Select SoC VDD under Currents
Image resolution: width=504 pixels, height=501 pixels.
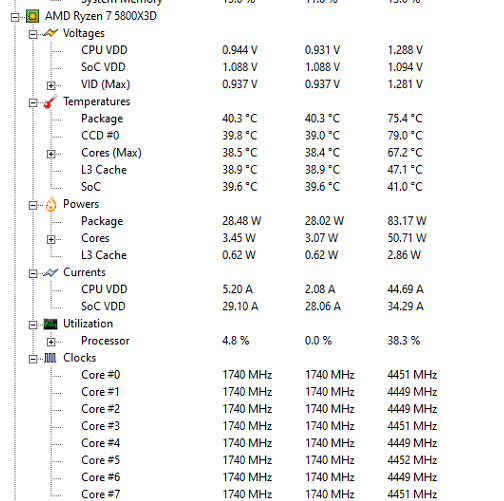[103, 306]
